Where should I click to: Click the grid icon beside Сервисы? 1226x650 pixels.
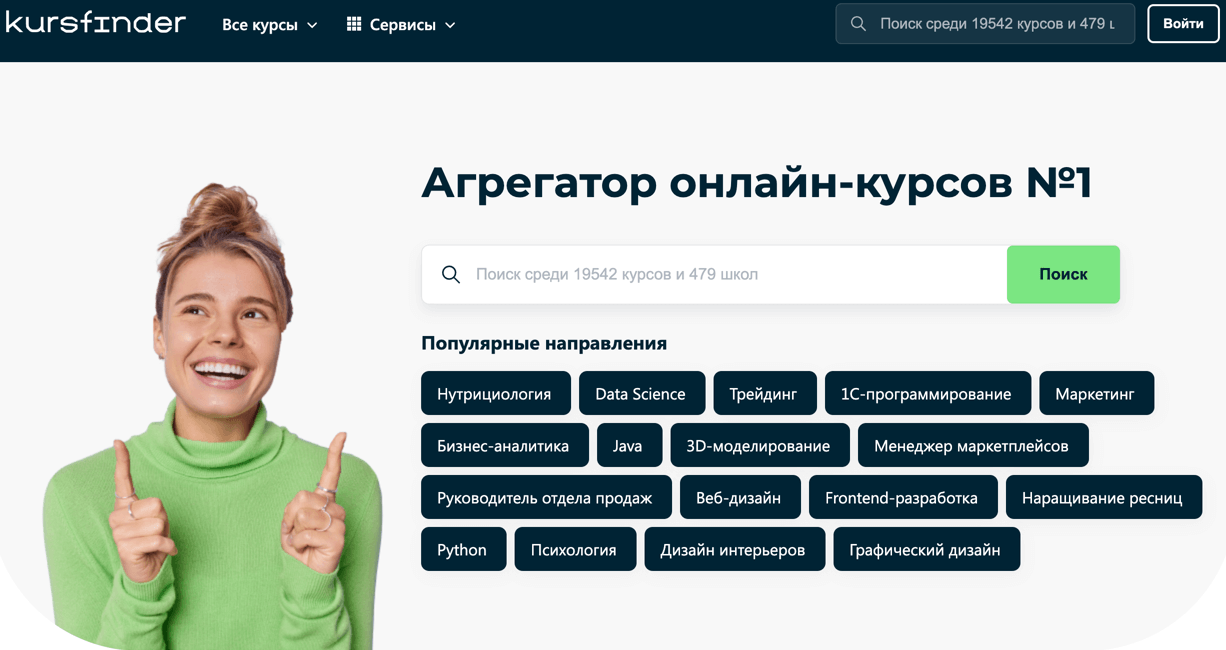(354, 24)
